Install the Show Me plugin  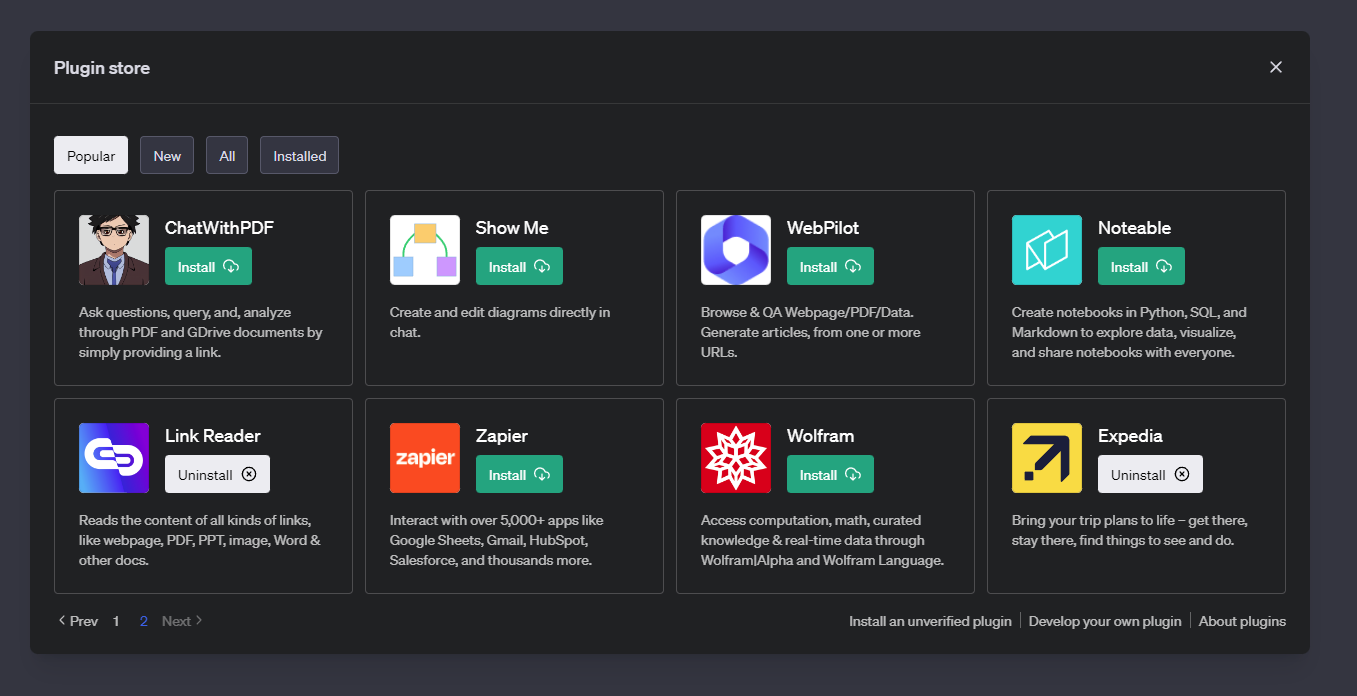[519, 266]
